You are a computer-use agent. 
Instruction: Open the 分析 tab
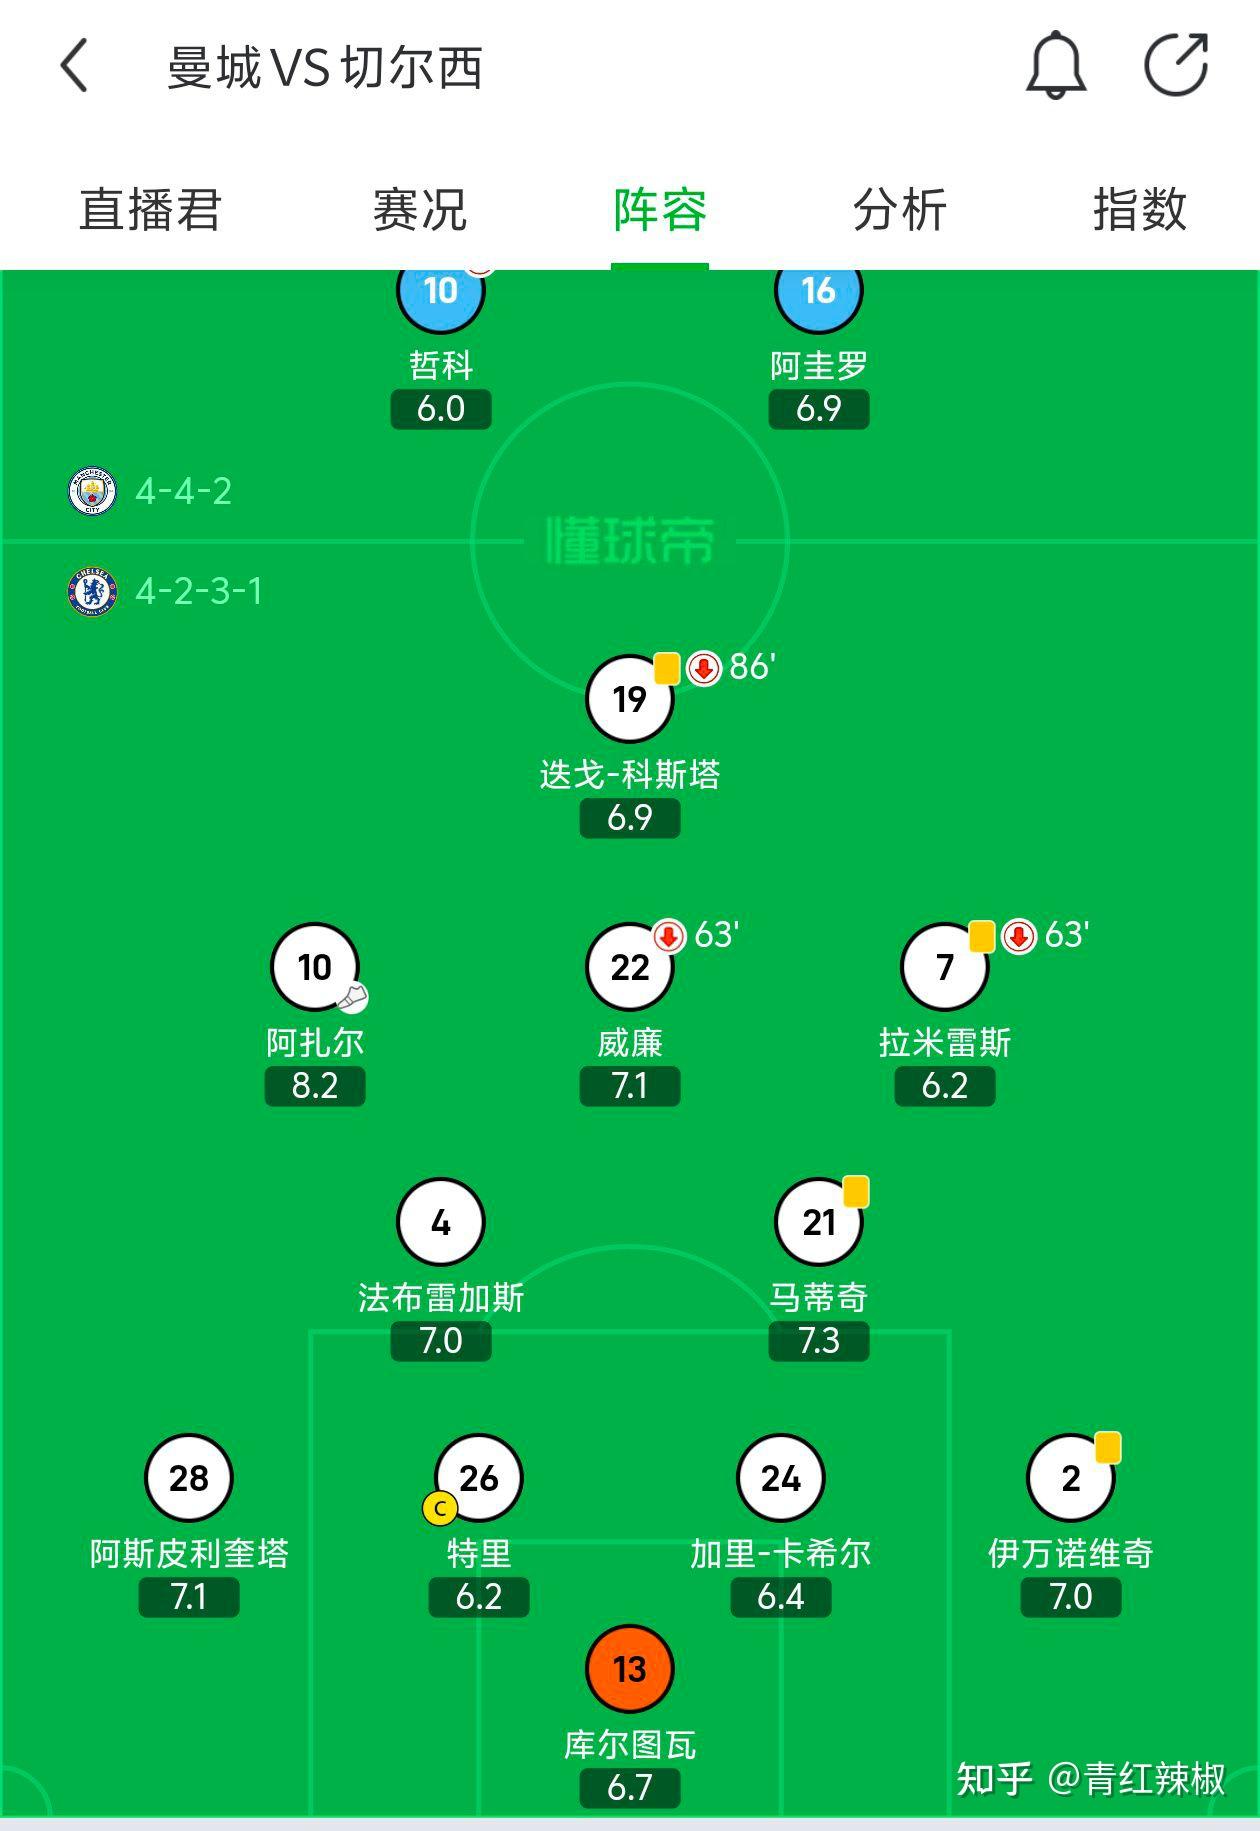click(899, 210)
